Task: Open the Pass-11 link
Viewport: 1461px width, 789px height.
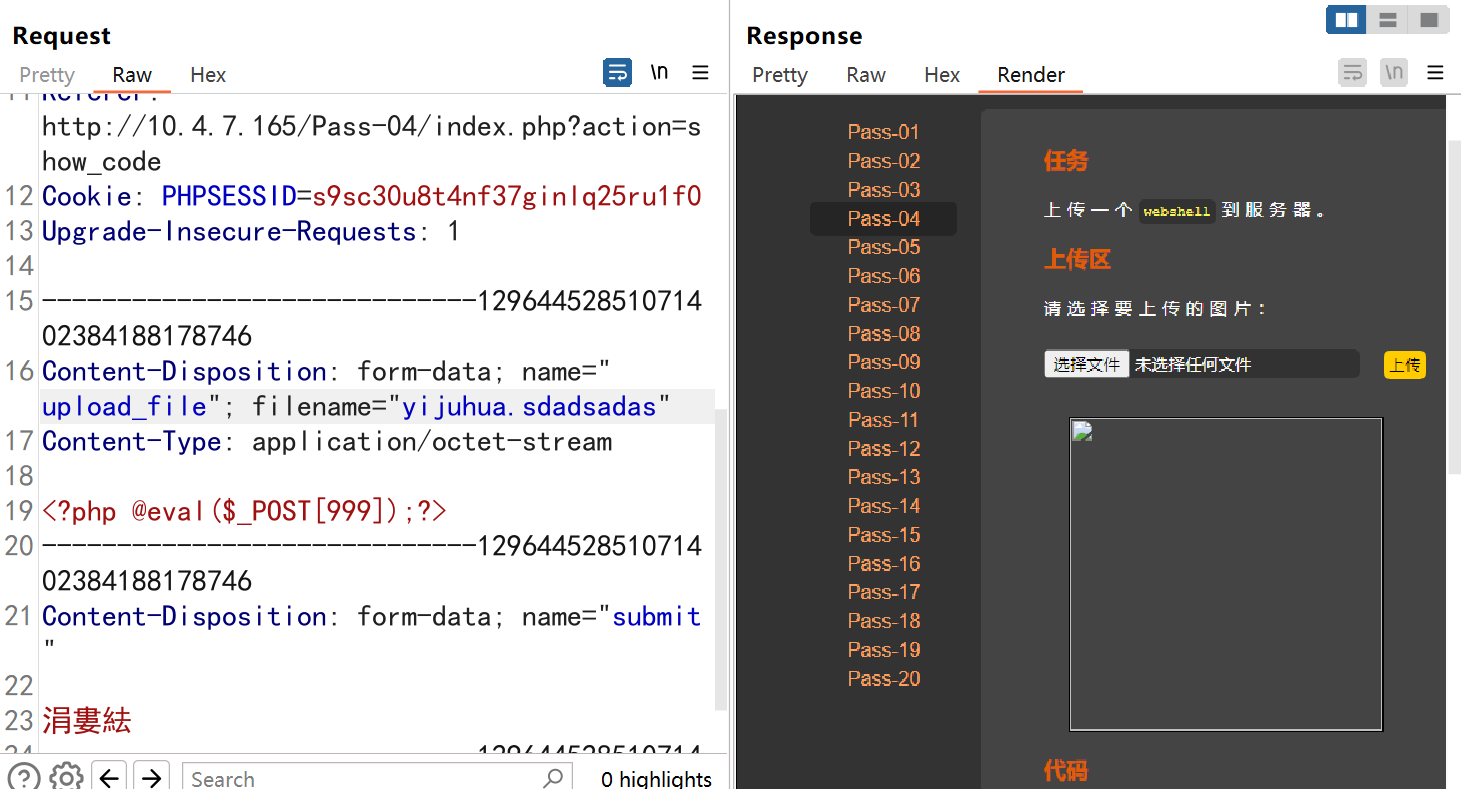Action: click(x=883, y=420)
